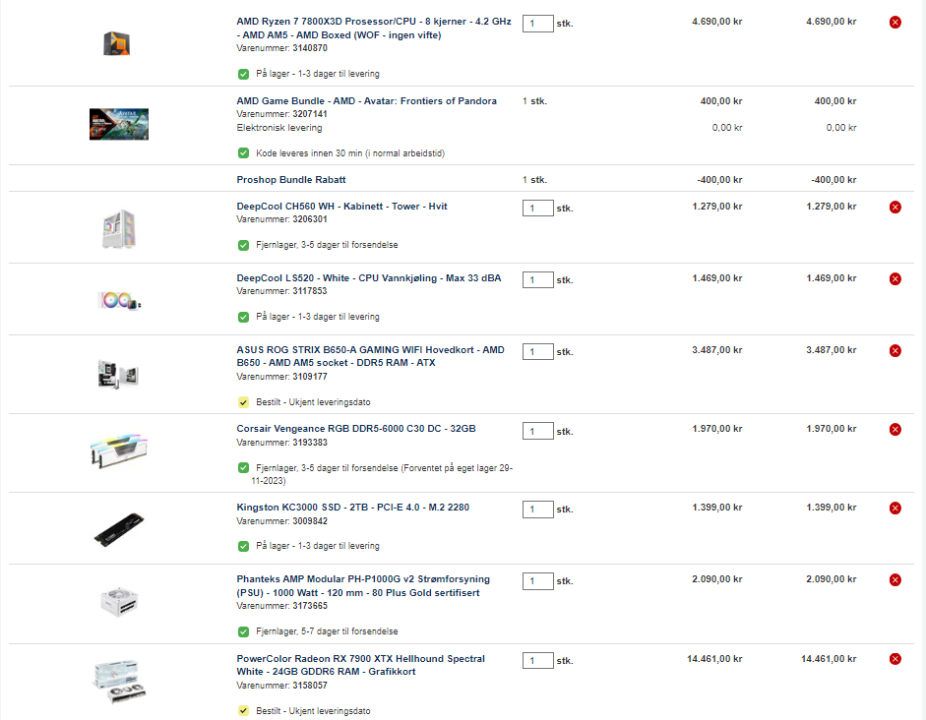
Task: Delete DeepCool LS520 cooler from cart
Action: coord(895,279)
